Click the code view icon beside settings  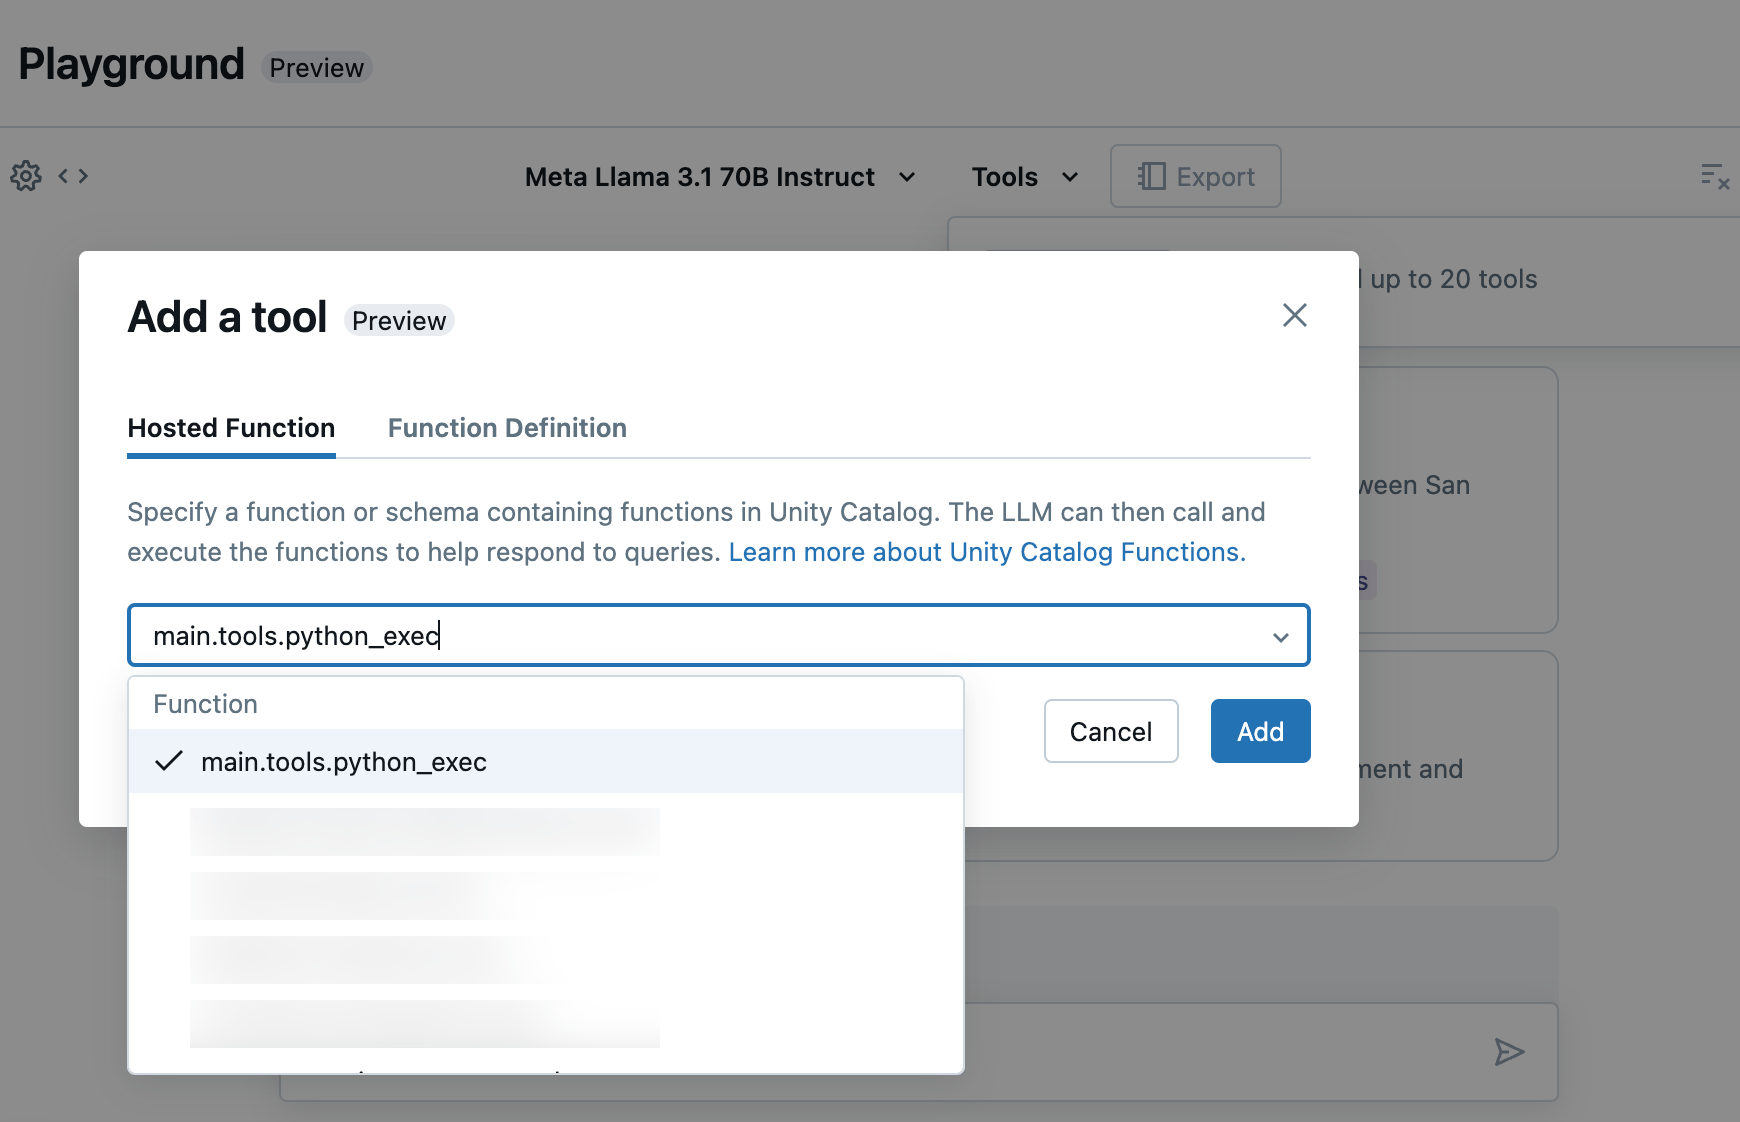coord(71,175)
